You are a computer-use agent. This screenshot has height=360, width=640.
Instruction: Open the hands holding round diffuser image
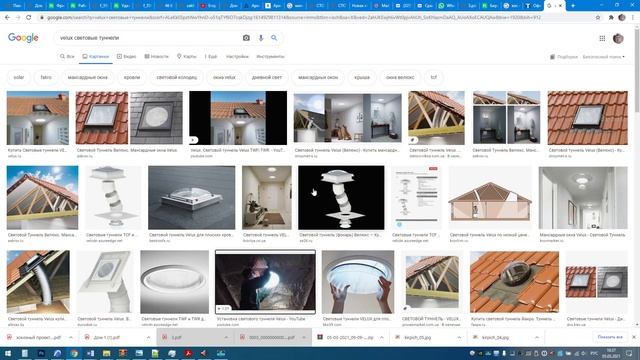358,282
